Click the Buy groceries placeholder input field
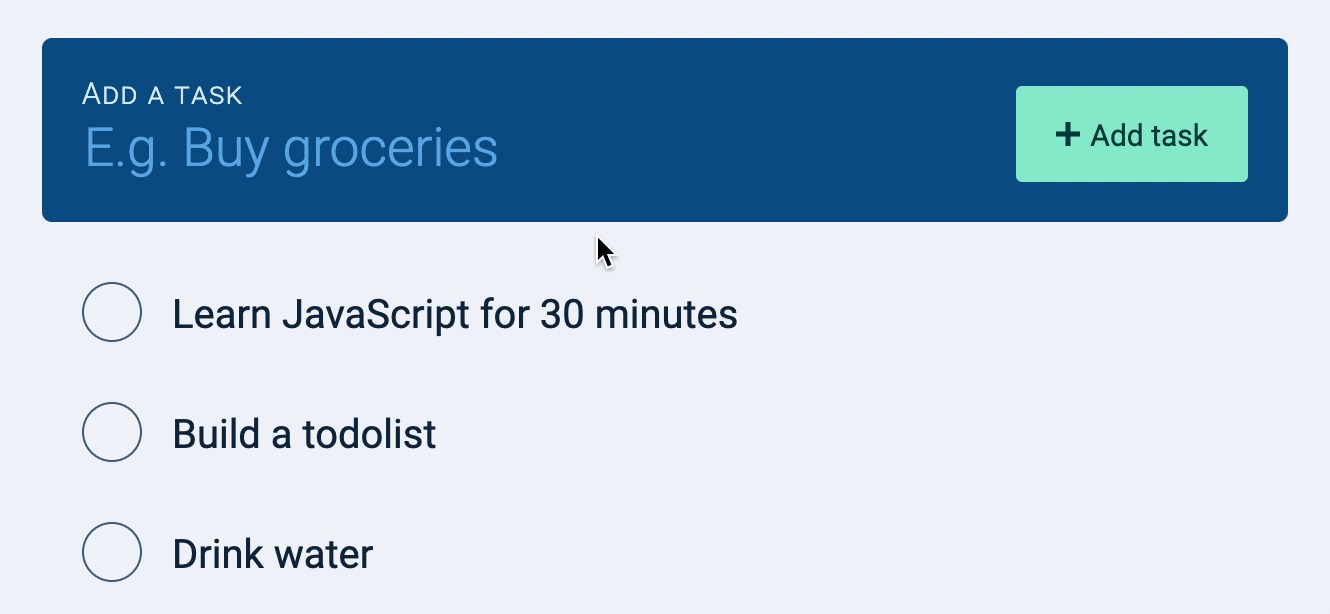 [290, 145]
